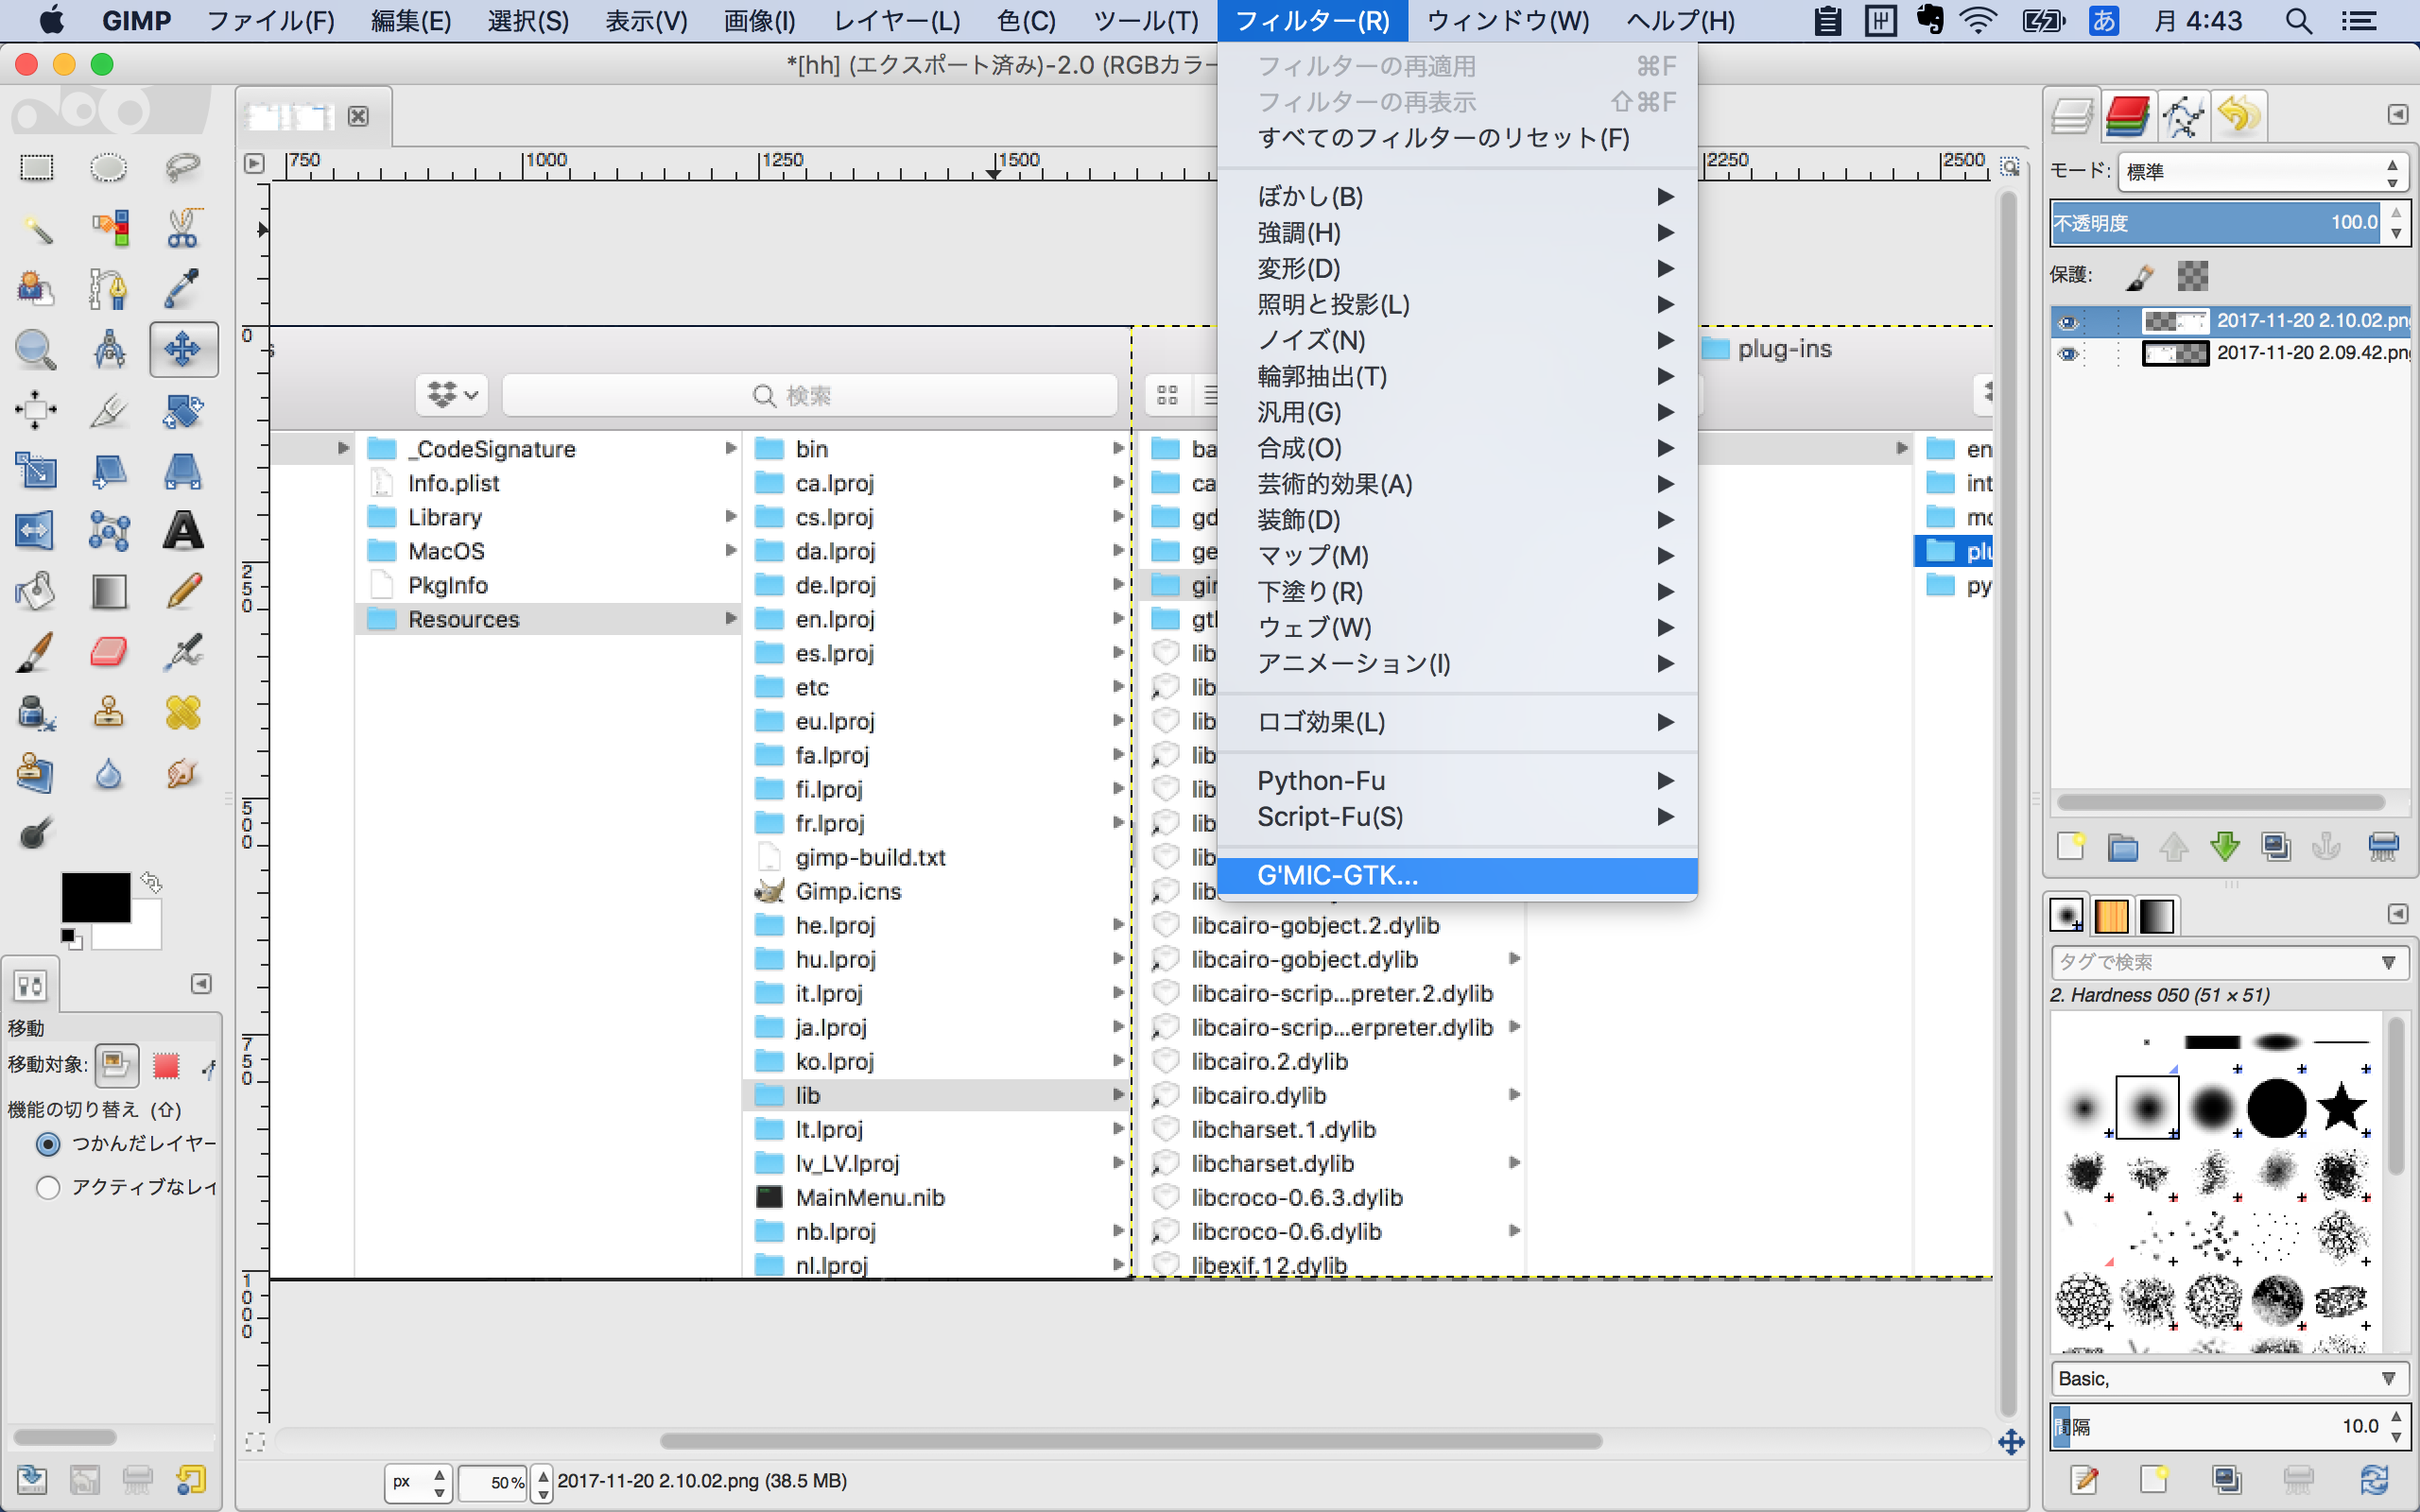Click すべてのフィルターのリセット(F)
The width and height of the screenshot is (2420, 1512).
click(1457, 138)
